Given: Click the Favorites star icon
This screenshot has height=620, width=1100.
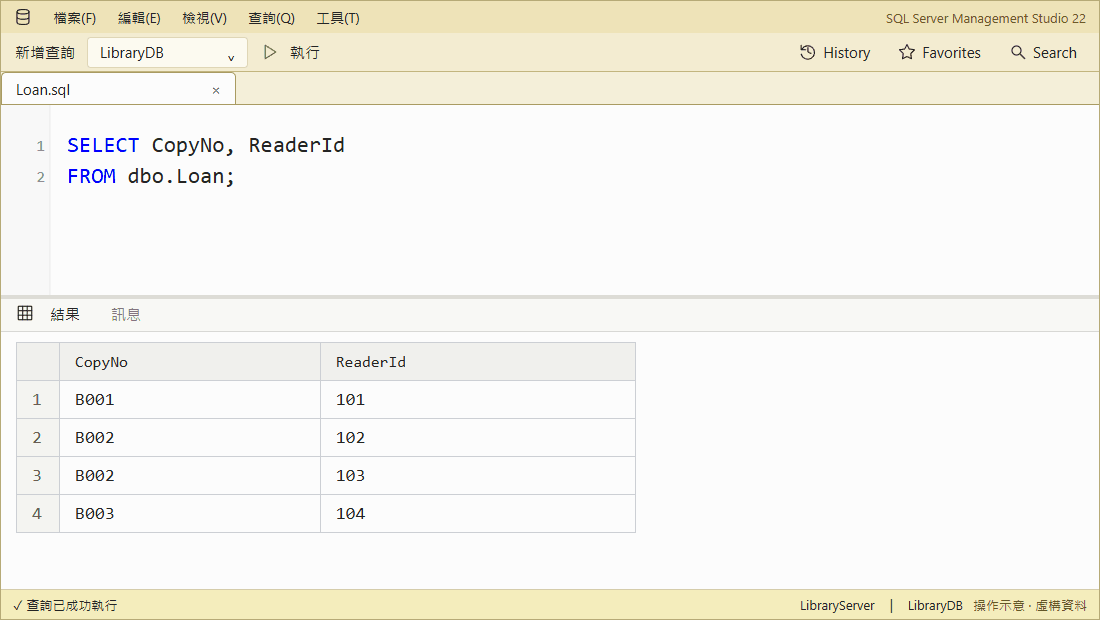Looking at the screenshot, I should coord(907,53).
